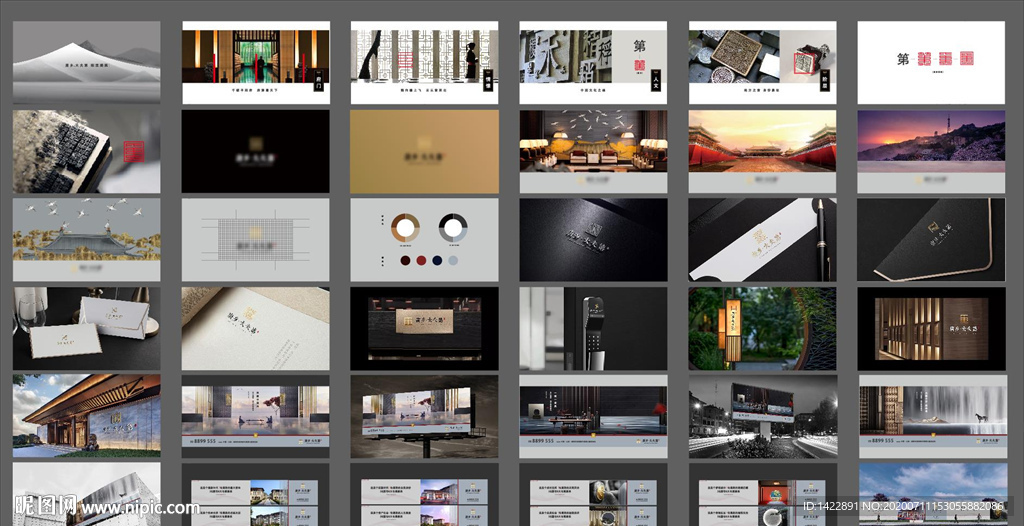The height and width of the screenshot is (526, 1024).
Task: Select the navy blue circle swatch
Action: pos(437,260)
